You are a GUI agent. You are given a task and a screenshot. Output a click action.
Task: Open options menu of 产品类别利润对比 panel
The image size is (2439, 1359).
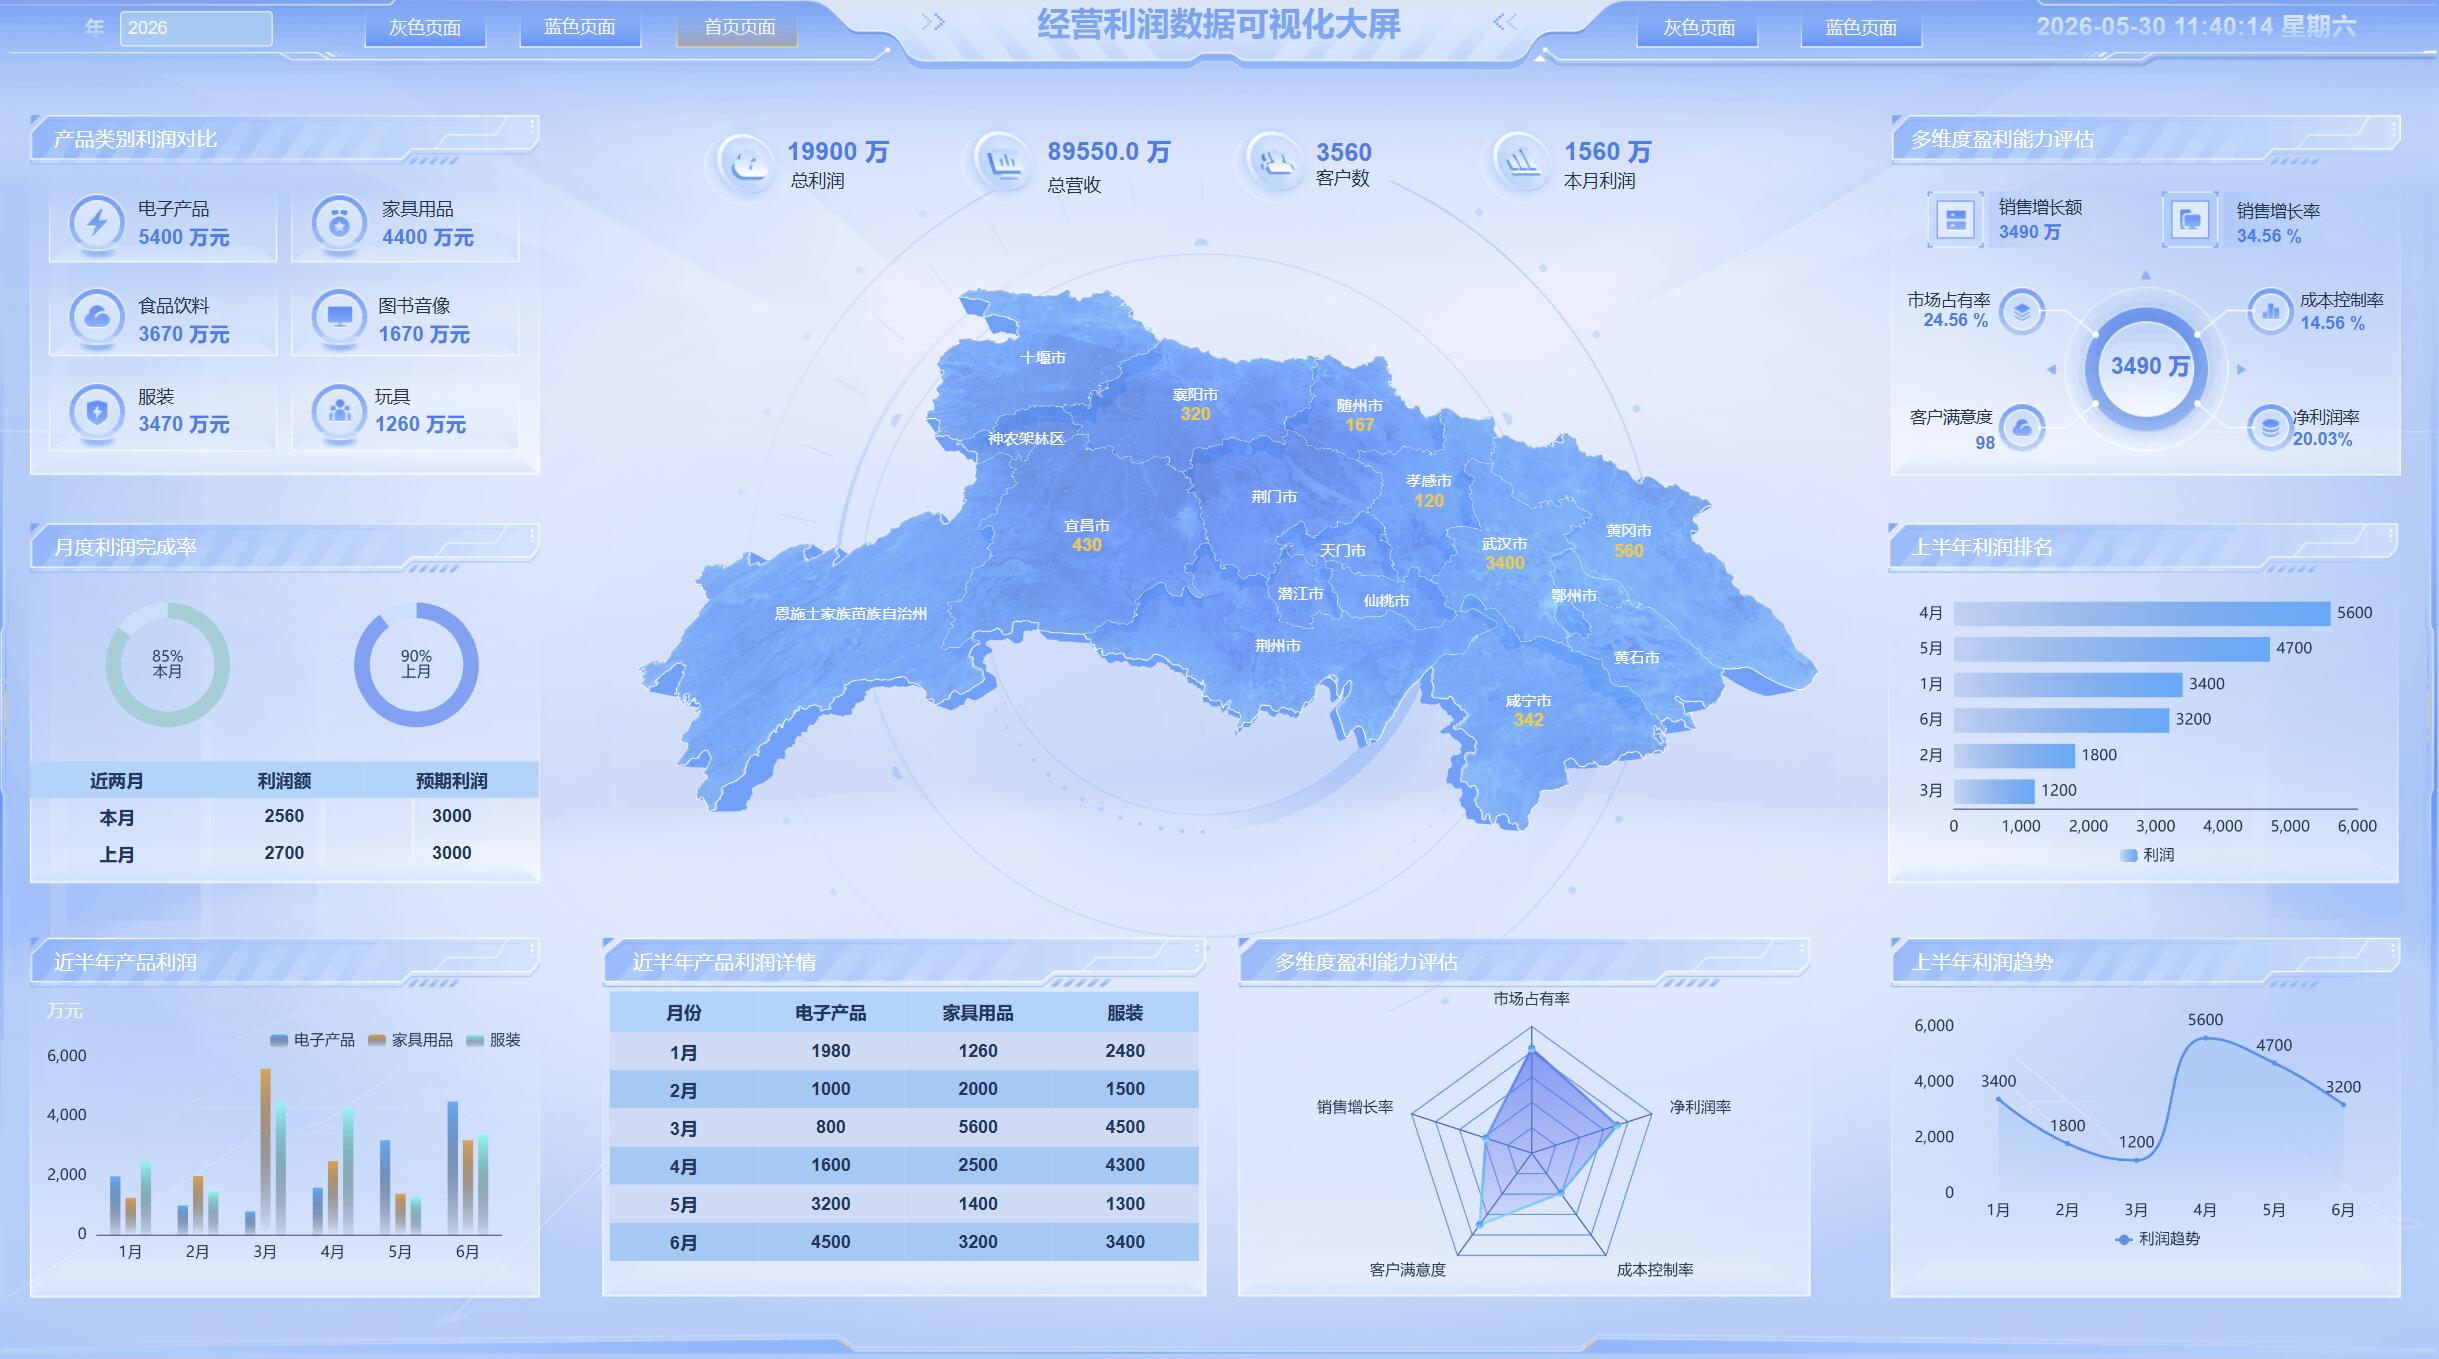(532, 127)
